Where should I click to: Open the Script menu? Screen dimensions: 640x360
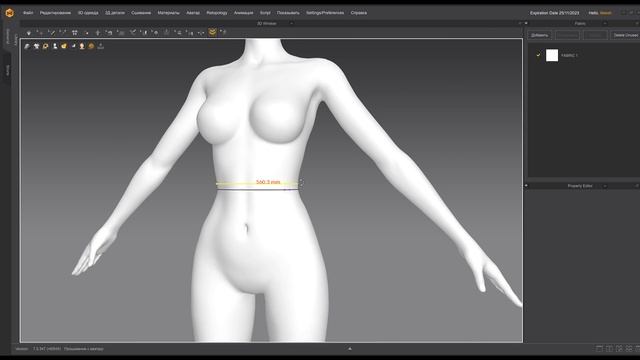coord(265,13)
